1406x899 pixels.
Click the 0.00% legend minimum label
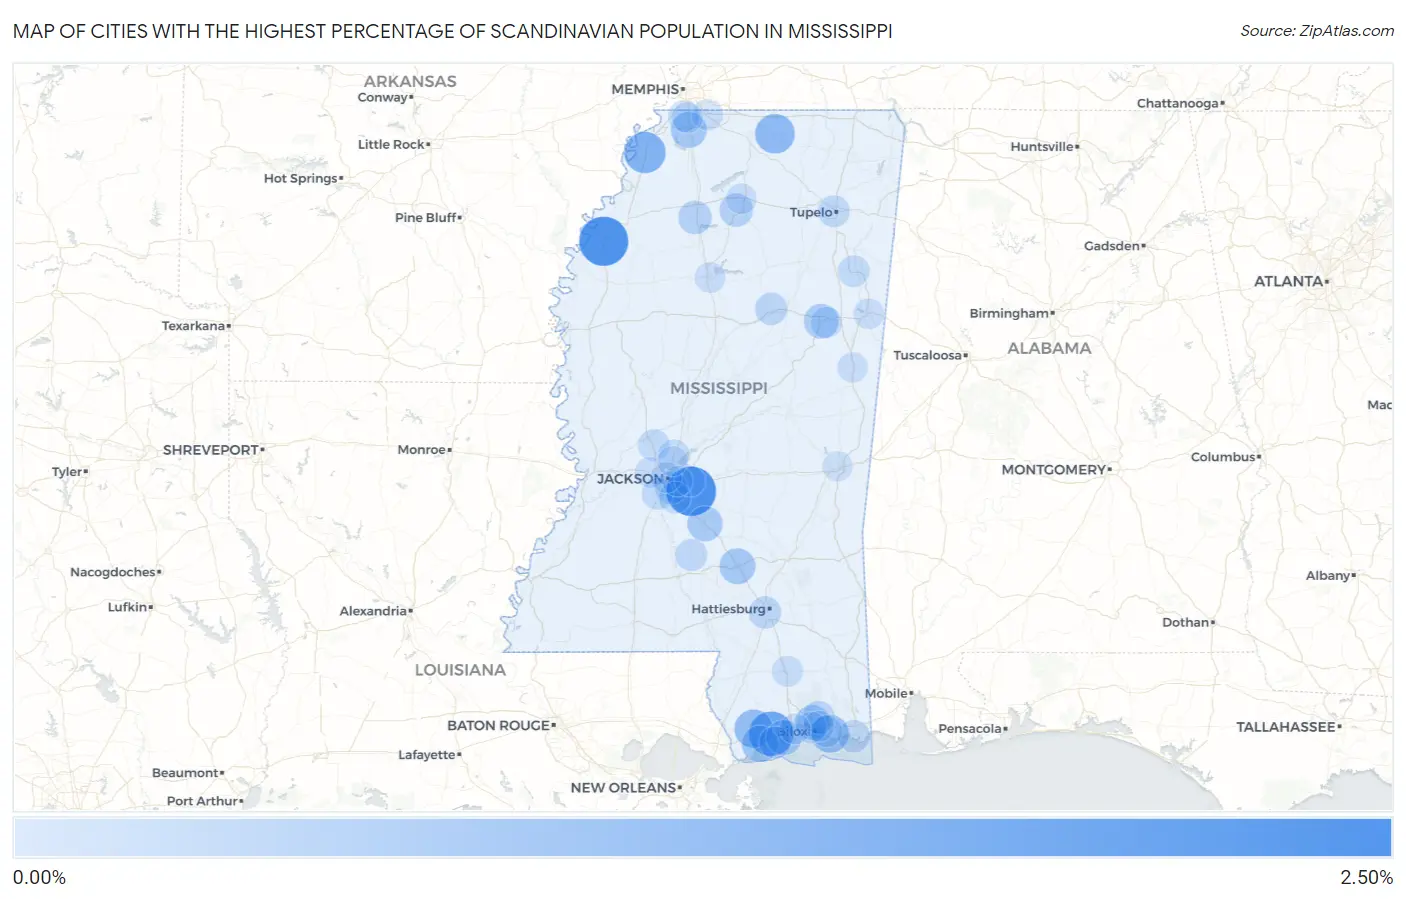click(x=39, y=878)
